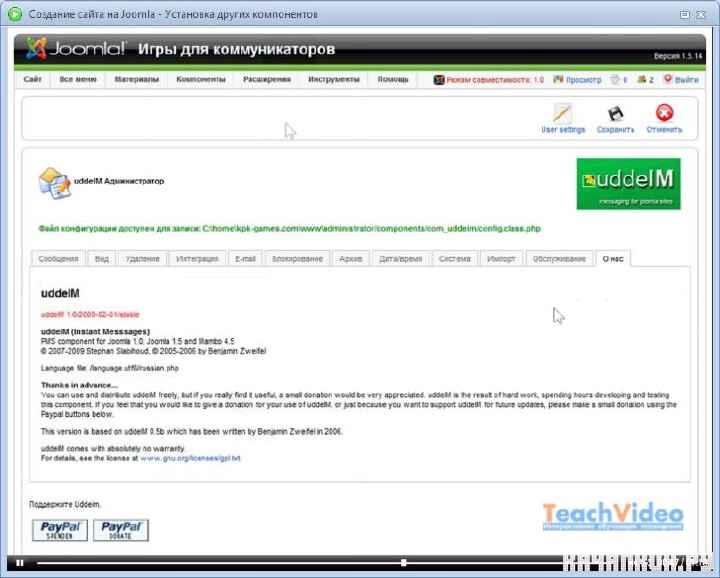Viewport: 720px width, 578px height.
Task: Click the messages counter icon
Action: point(615,79)
